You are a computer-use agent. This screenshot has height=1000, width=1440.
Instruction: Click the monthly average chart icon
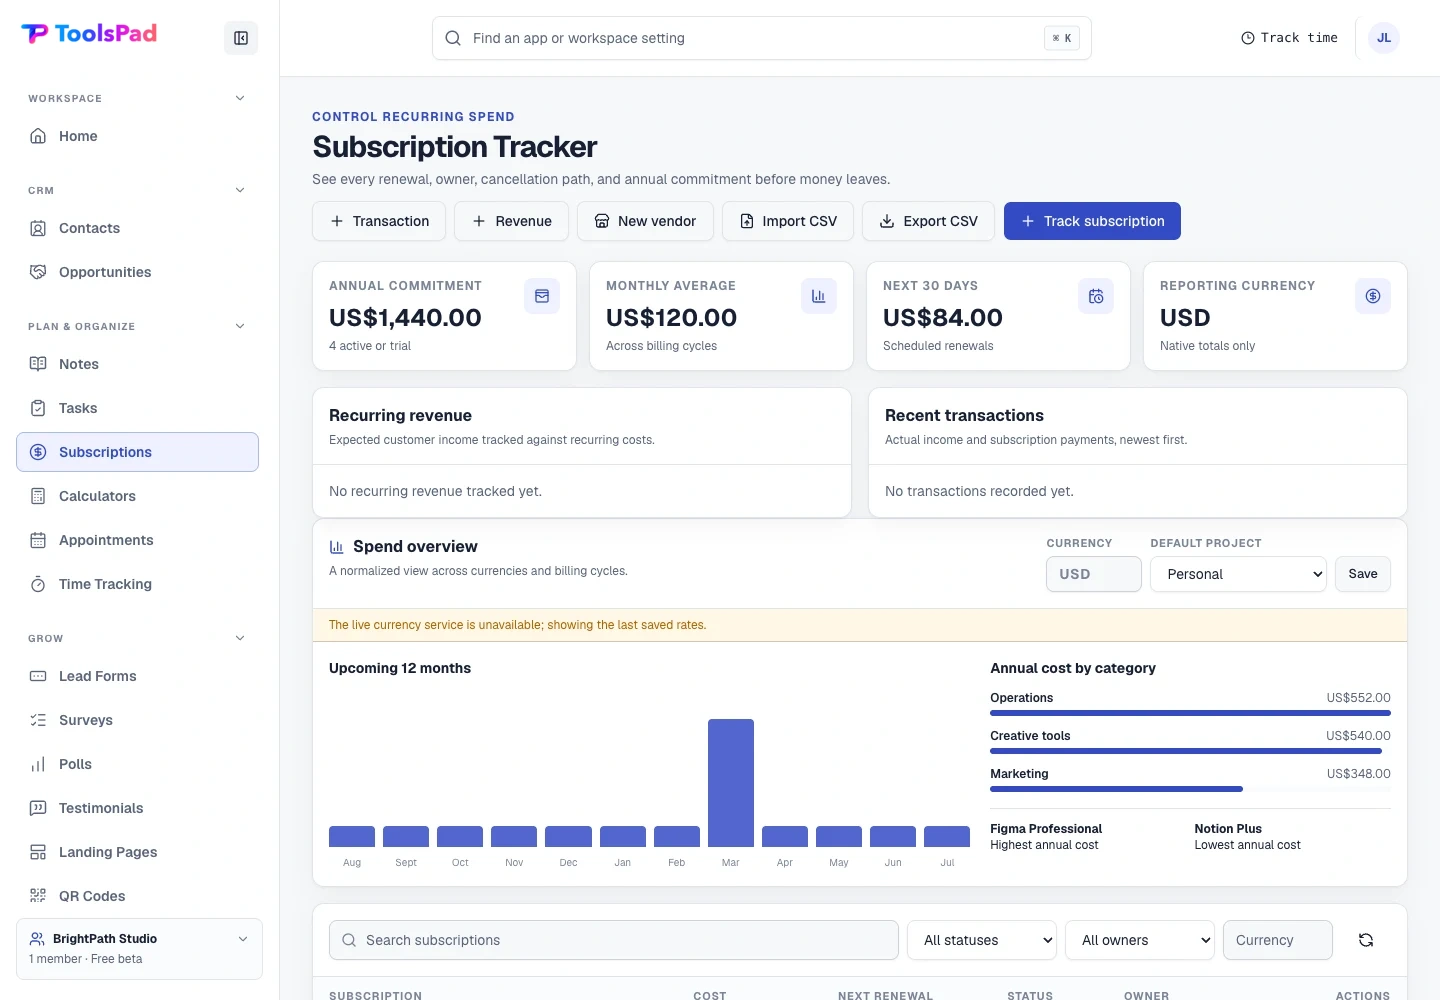pyautogui.click(x=819, y=296)
